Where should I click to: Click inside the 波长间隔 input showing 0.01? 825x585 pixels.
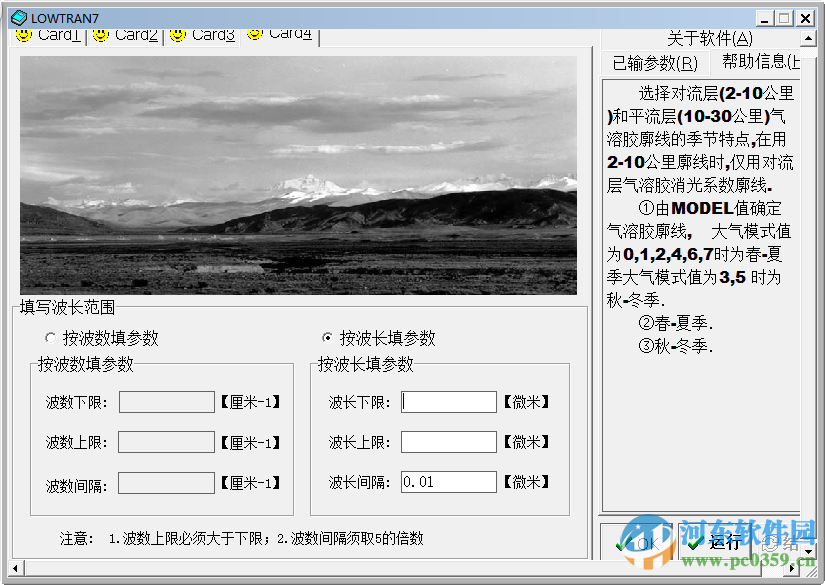coord(450,481)
